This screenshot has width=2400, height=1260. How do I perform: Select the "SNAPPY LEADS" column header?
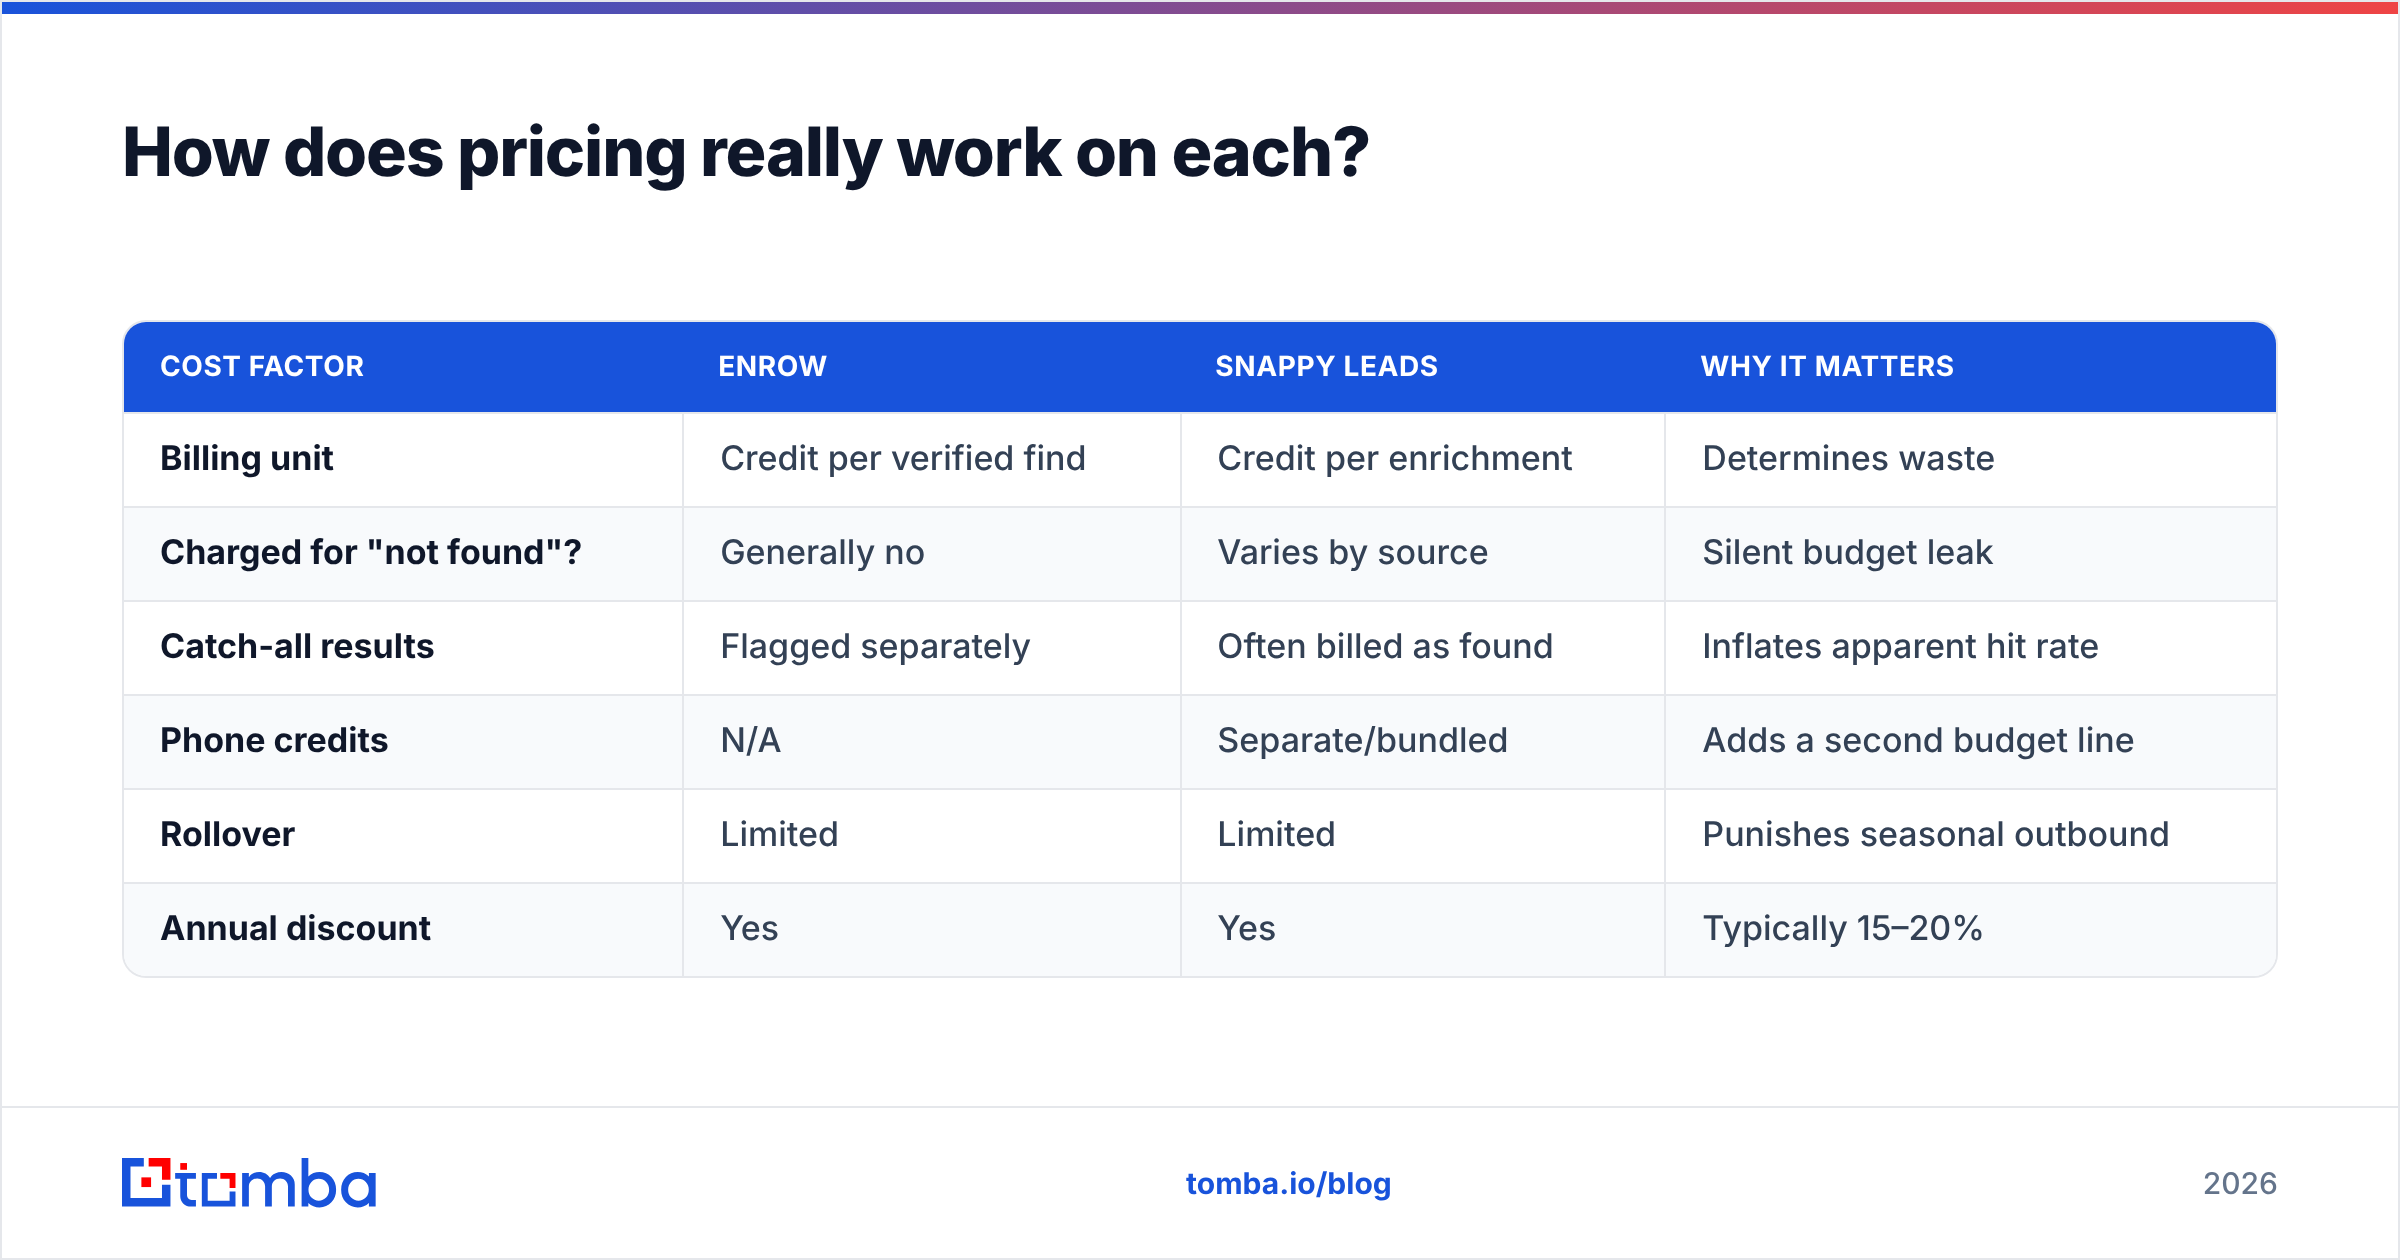pos(1326,366)
